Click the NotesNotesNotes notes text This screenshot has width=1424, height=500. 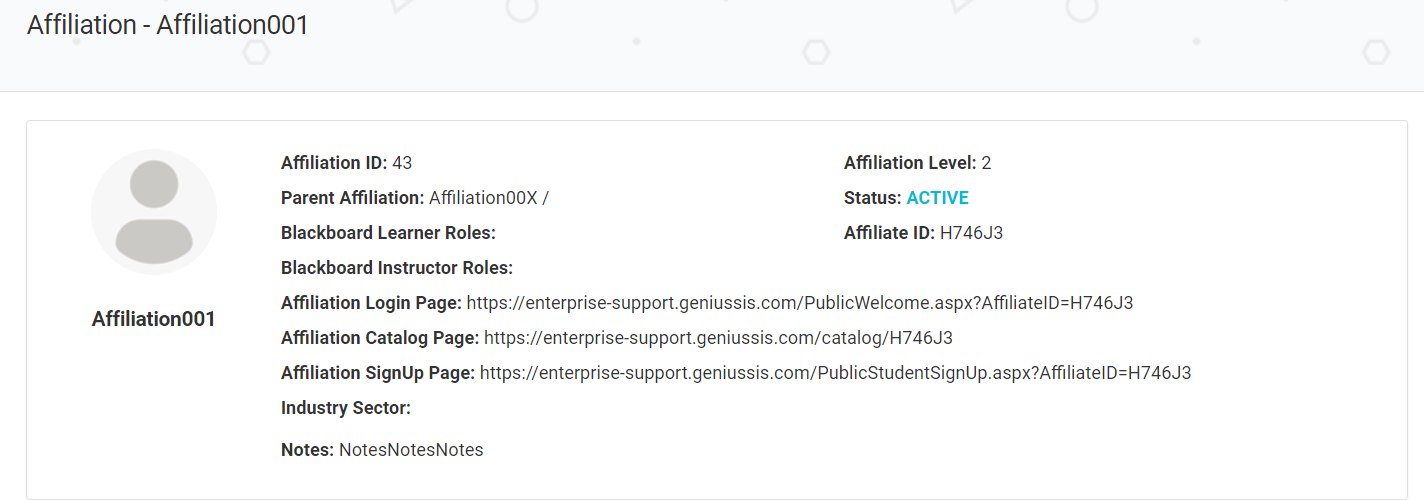point(411,450)
